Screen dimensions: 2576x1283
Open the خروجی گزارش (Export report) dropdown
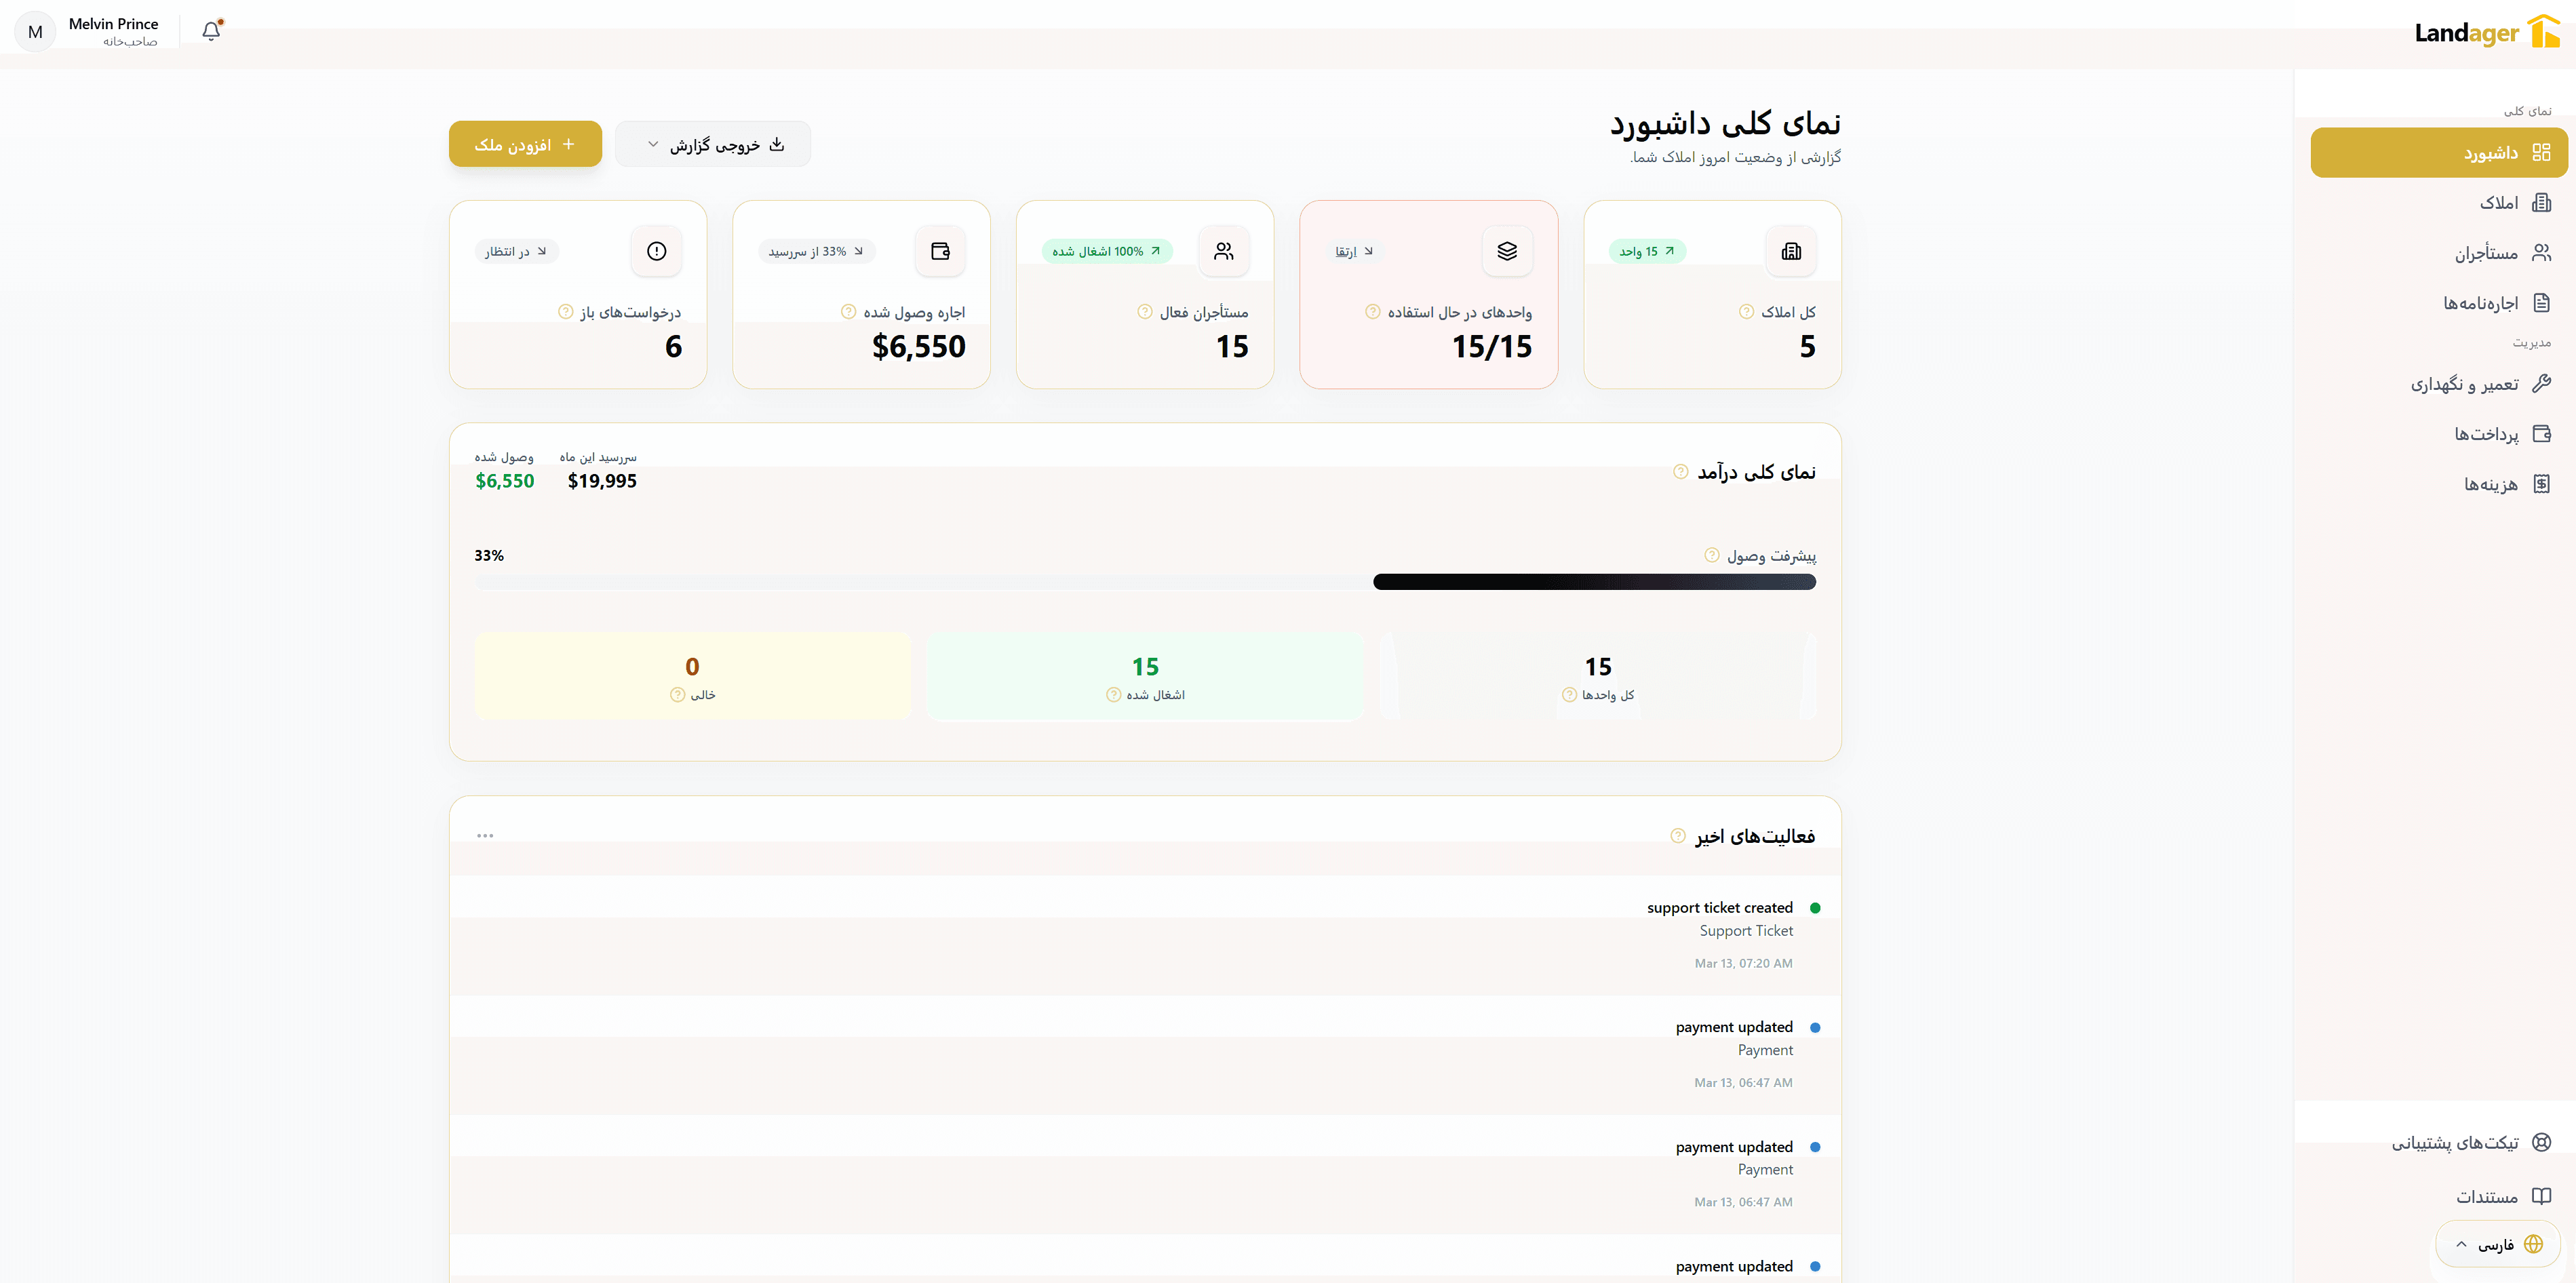click(x=712, y=143)
